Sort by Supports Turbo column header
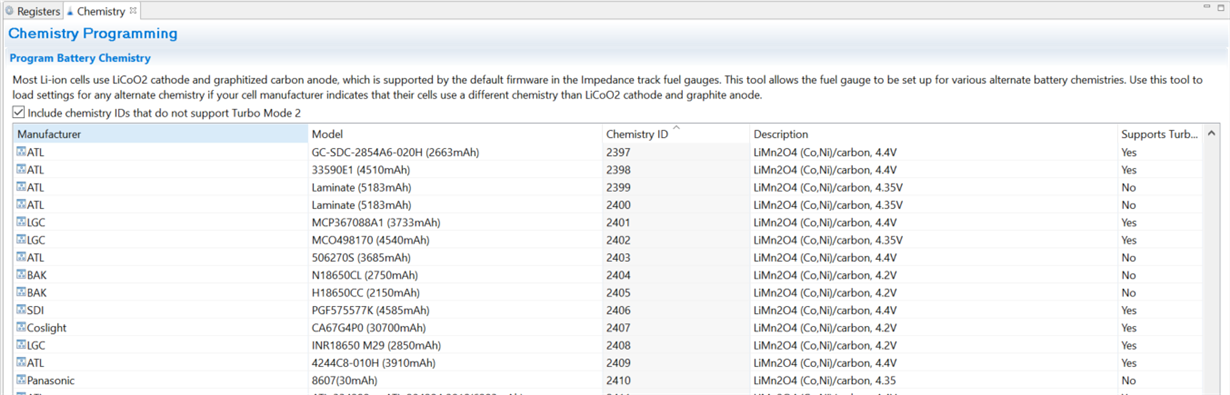Image resolution: width=1230 pixels, height=395 pixels. tap(1159, 133)
